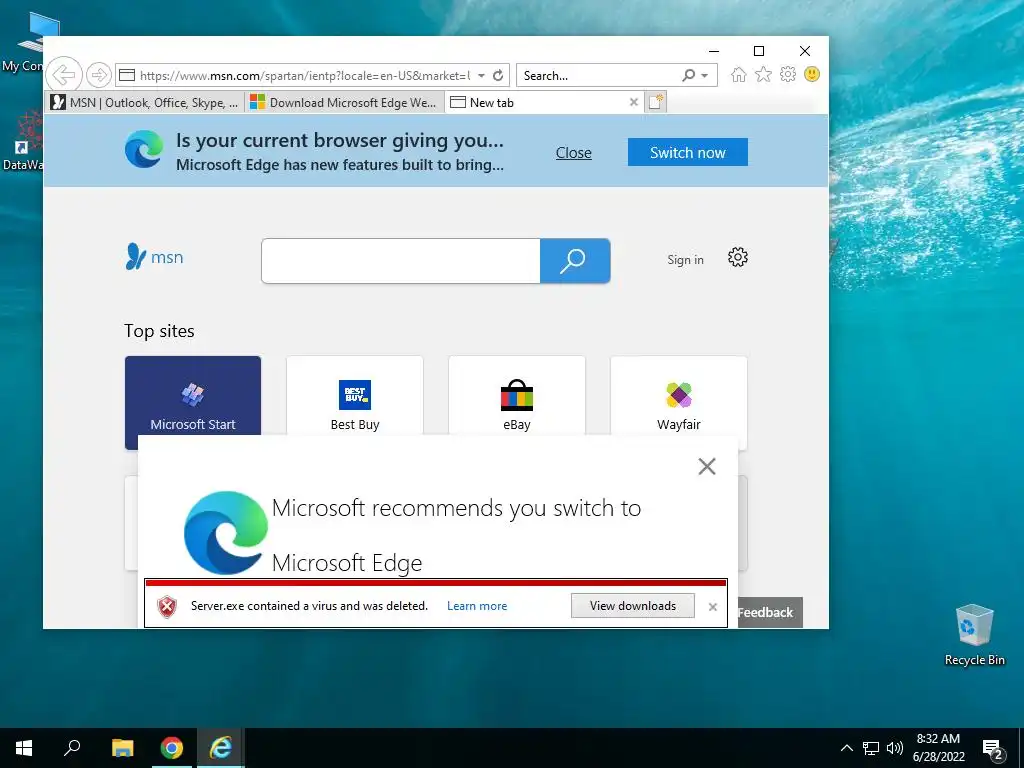Refresh the page with reload icon

[498, 75]
